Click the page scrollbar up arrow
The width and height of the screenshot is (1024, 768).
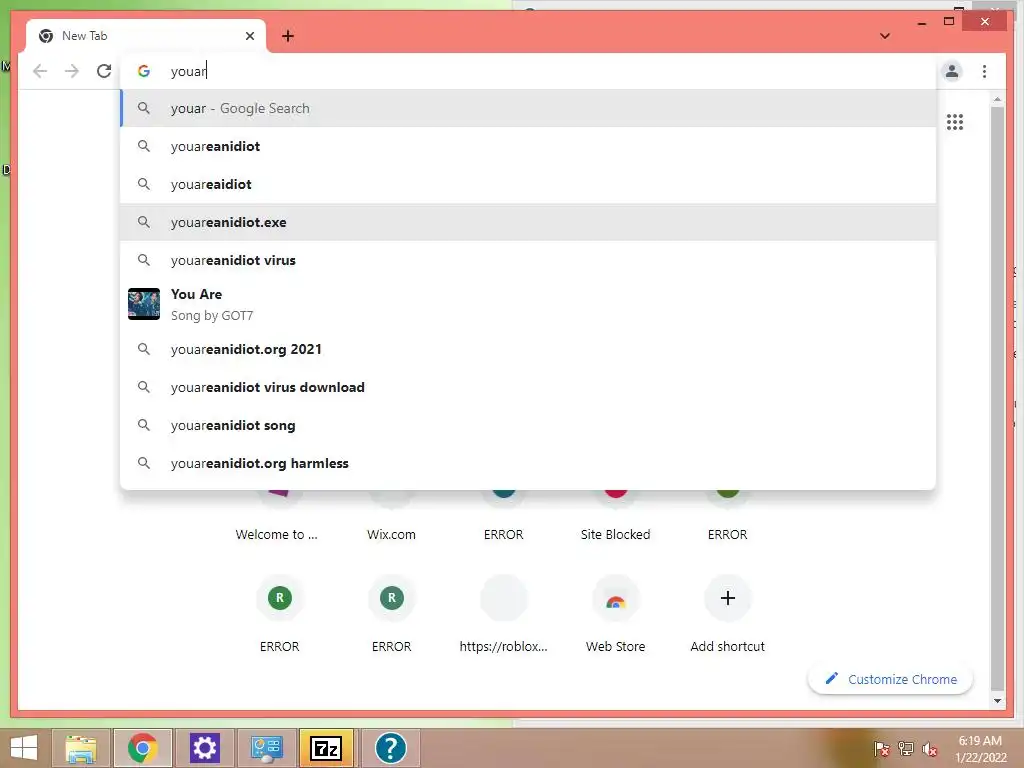pyautogui.click(x=997, y=99)
